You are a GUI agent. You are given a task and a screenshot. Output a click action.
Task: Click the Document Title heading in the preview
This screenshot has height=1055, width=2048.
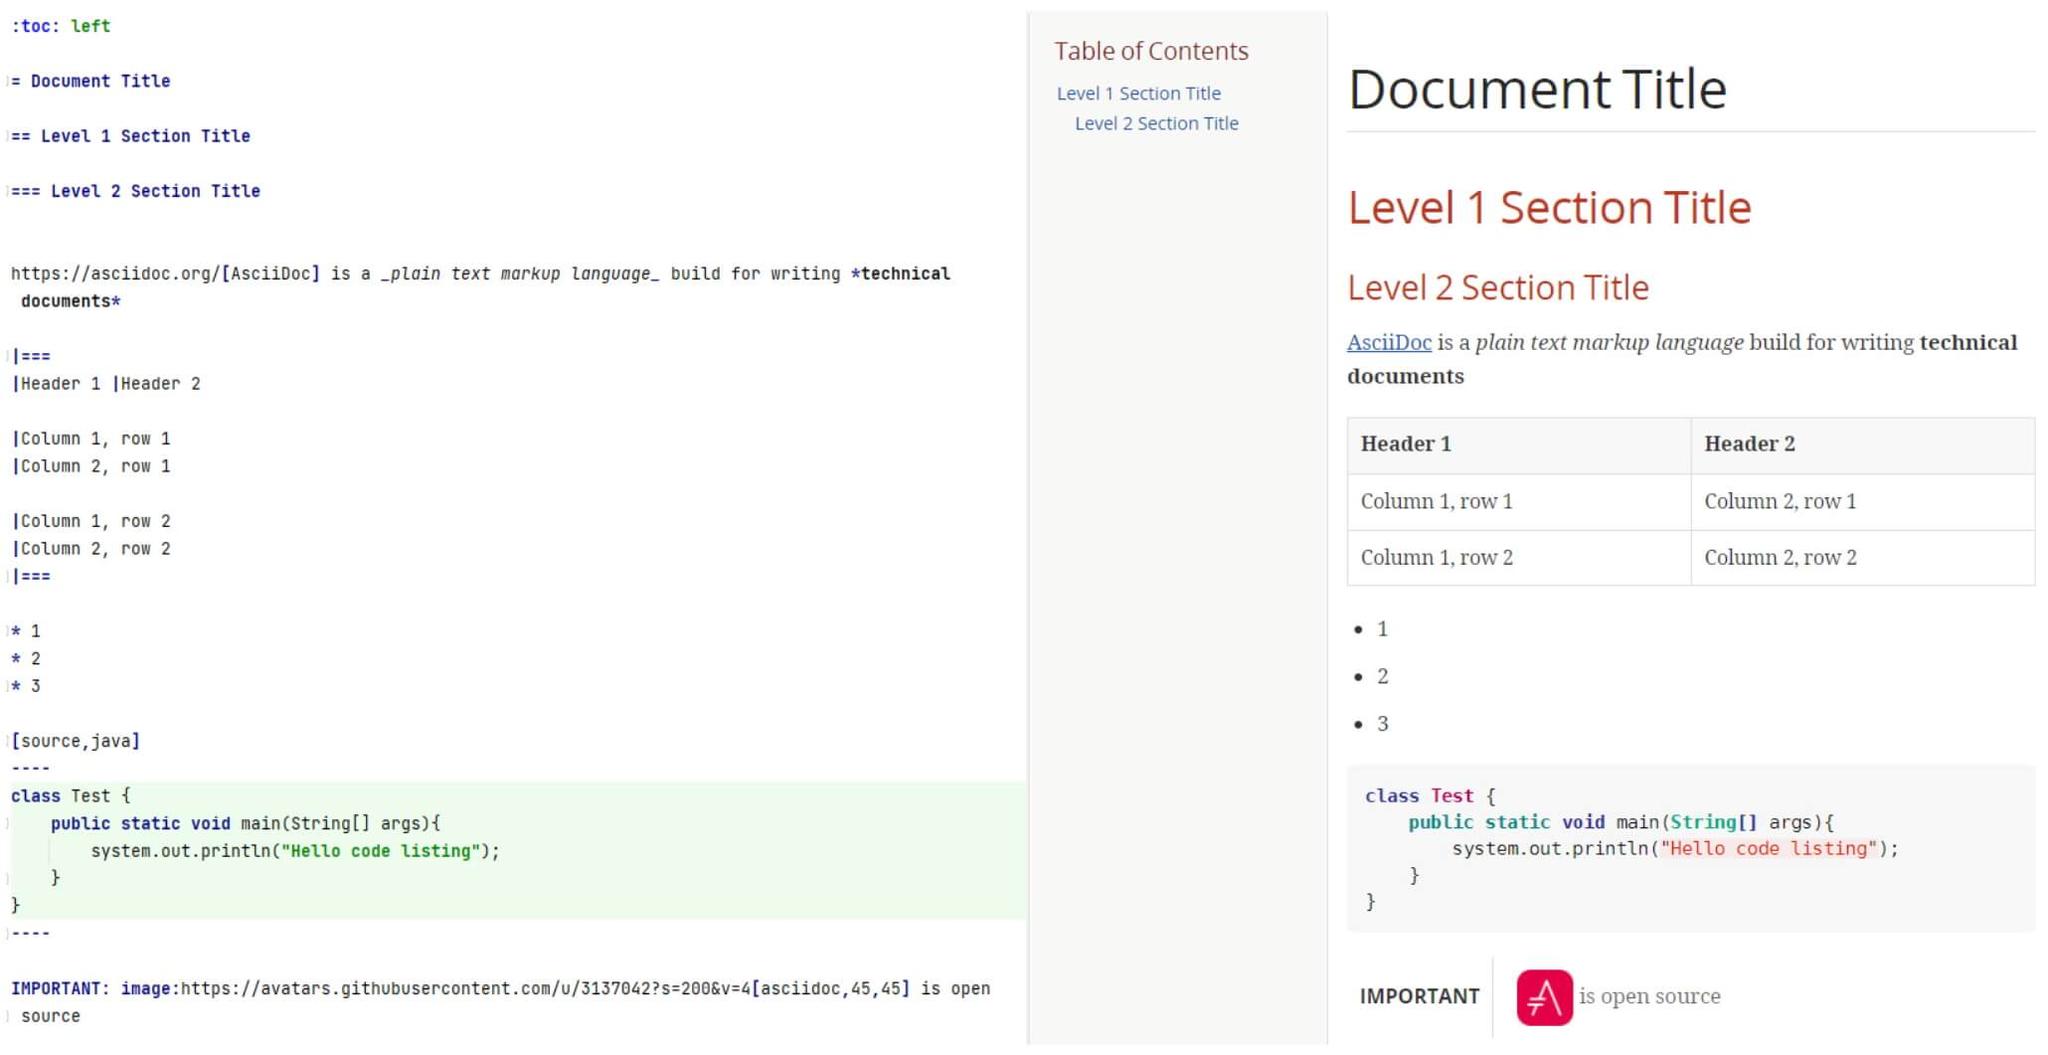(x=1537, y=88)
